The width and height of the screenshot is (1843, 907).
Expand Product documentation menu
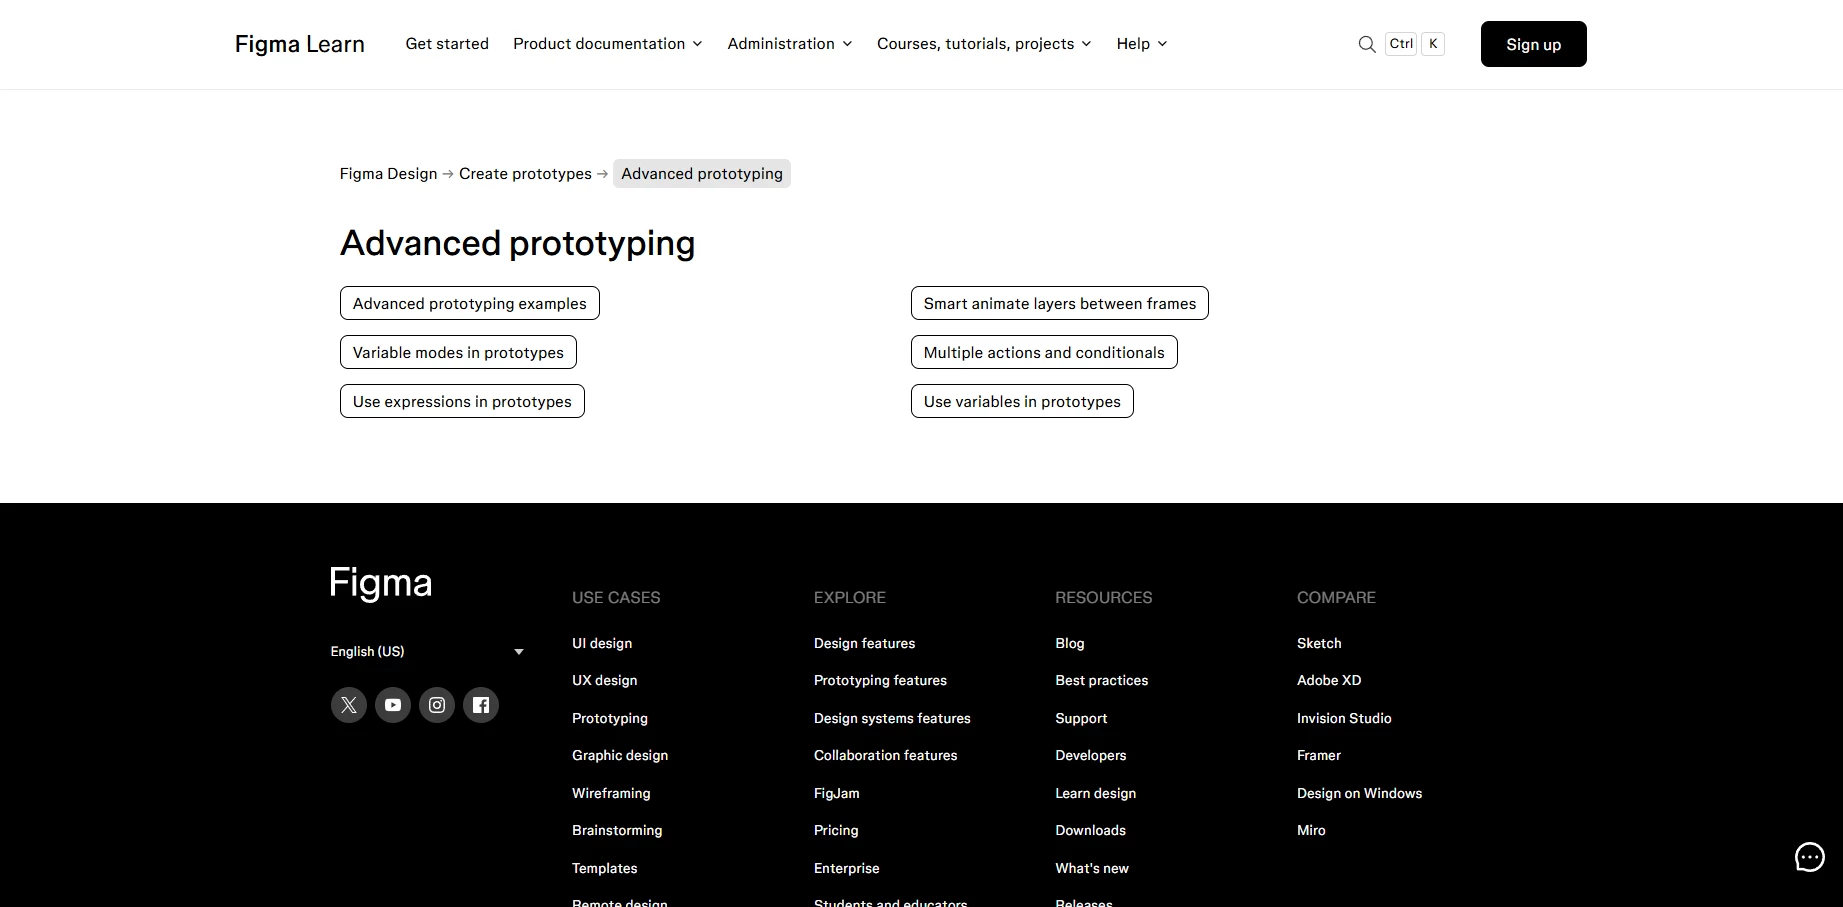608,44
